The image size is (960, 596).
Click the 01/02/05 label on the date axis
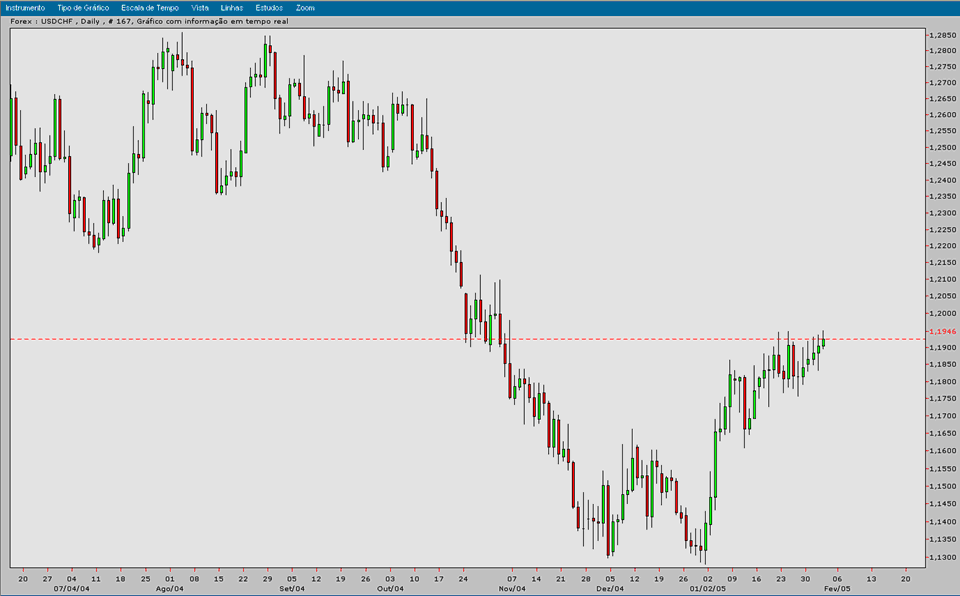click(708, 589)
